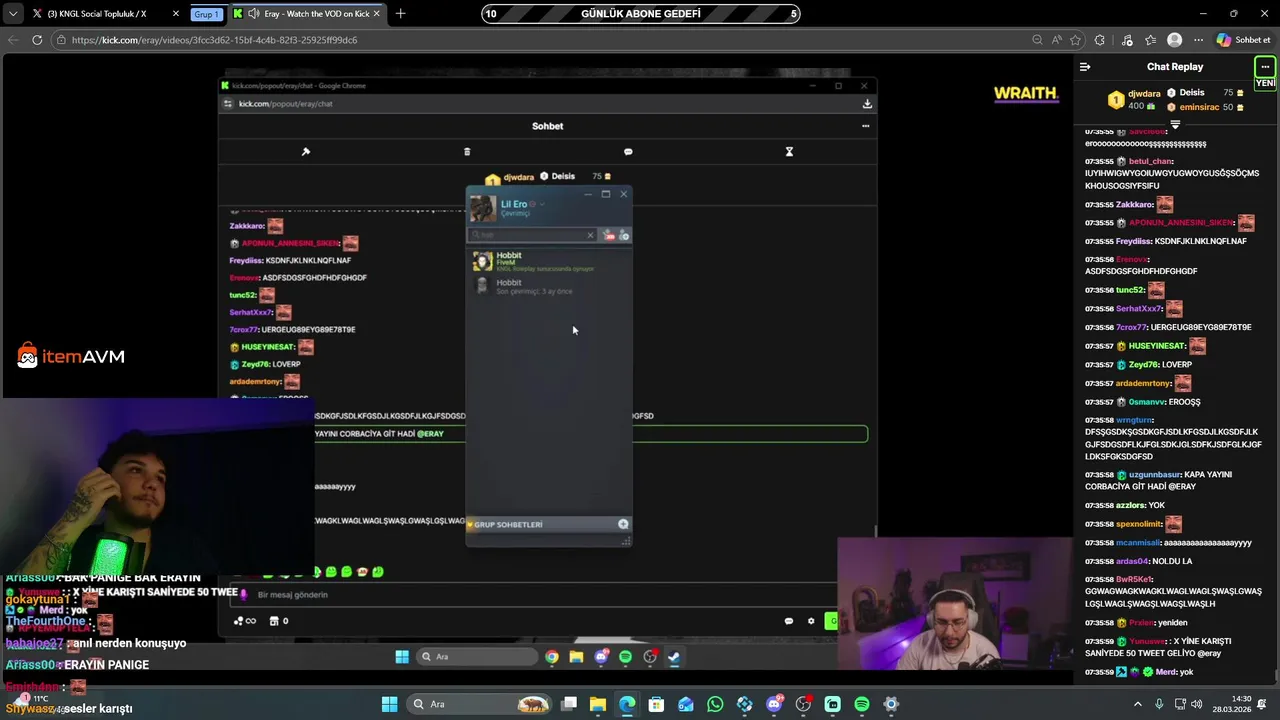Select Hobbit playing FiveM in friends list

(x=548, y=261)
